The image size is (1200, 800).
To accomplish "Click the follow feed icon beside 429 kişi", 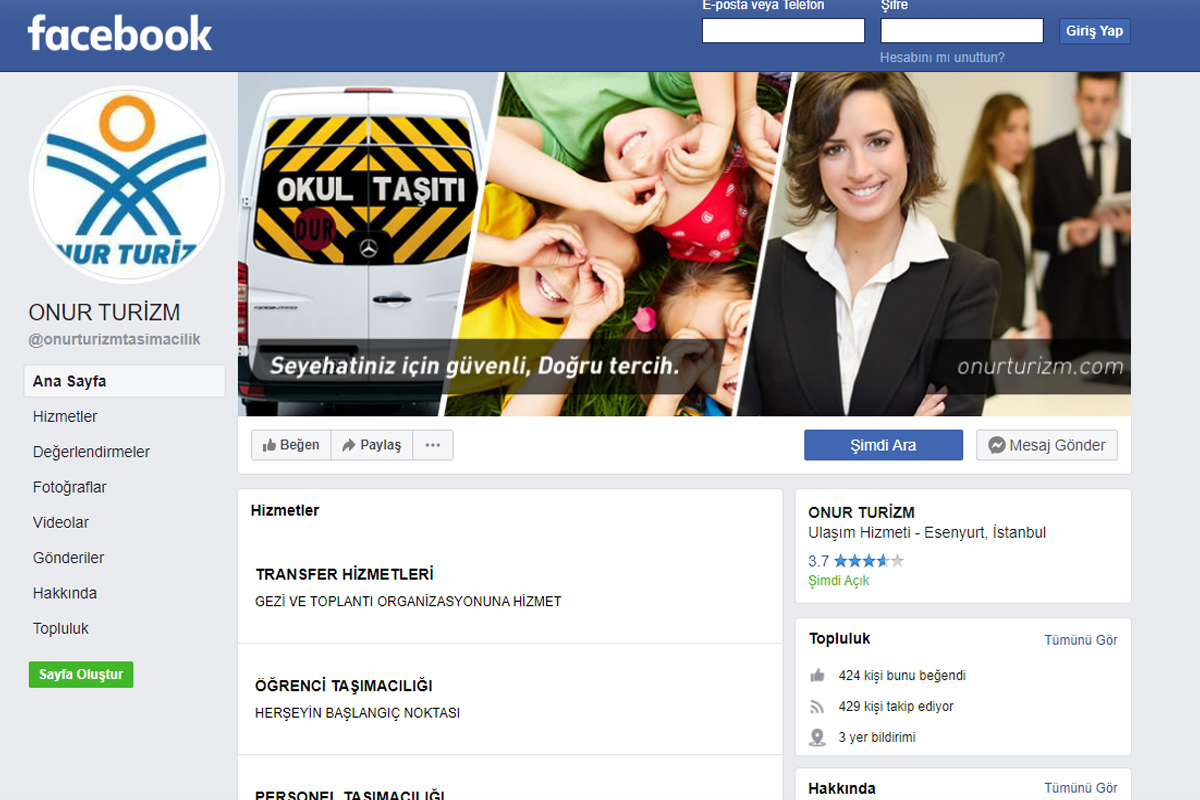I will click(x=818, y=707).
